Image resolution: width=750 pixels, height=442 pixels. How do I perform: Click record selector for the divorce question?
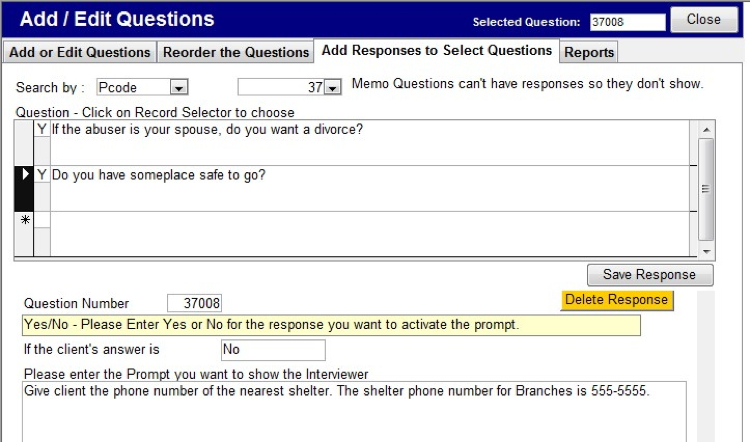pyautogui.click(x=23, y=142)
